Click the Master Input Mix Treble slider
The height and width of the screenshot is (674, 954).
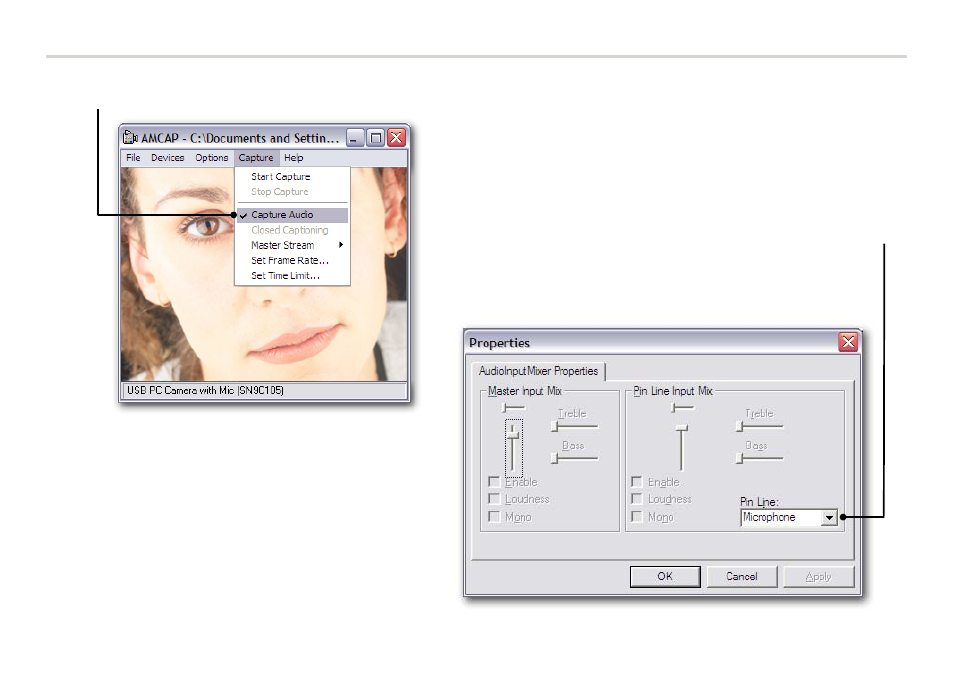pyautogui.click(x=575, y=426)
